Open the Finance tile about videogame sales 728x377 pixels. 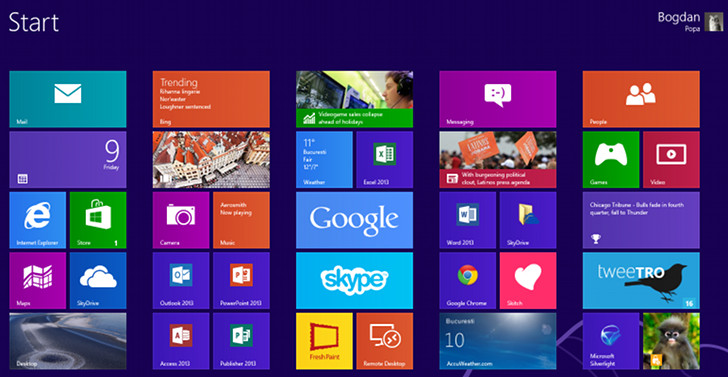tap(355, 99)
